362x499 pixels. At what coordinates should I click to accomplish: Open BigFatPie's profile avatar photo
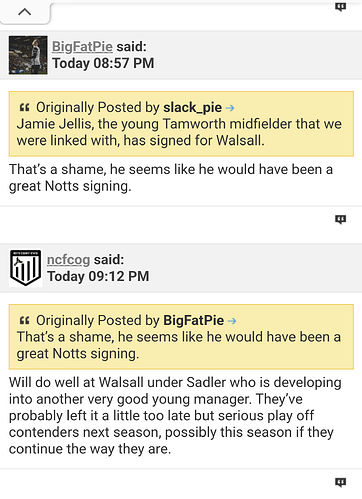tap(28, 55)
